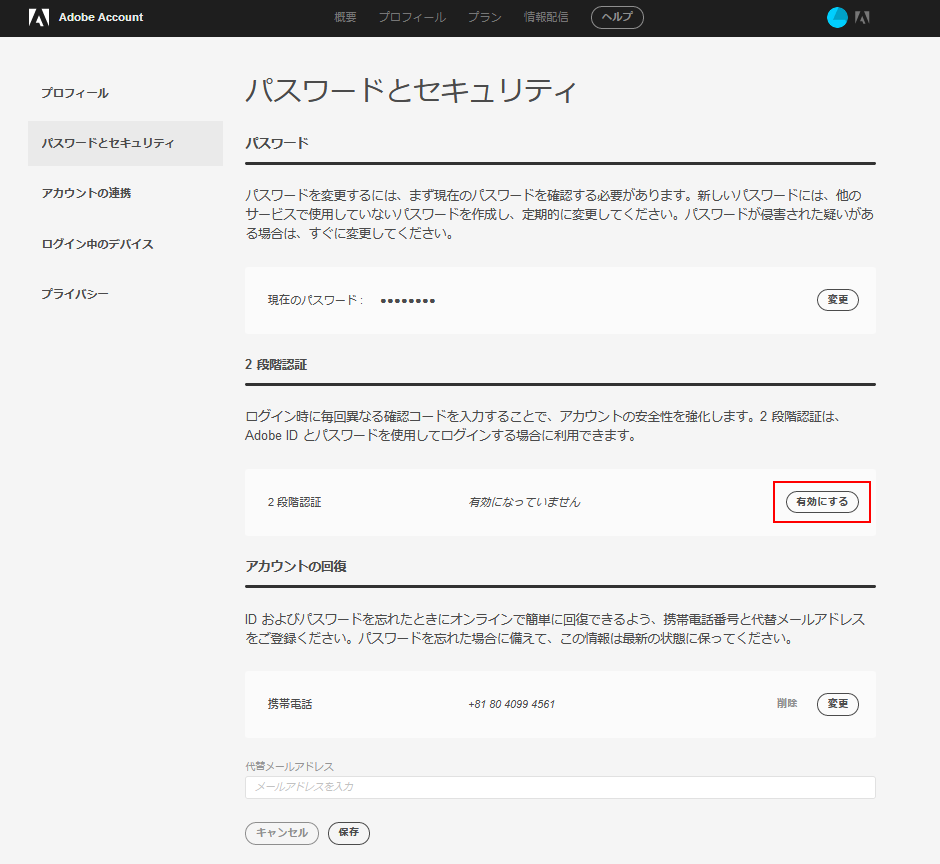Click the ヘルプ button in the header

click(617, 17)
